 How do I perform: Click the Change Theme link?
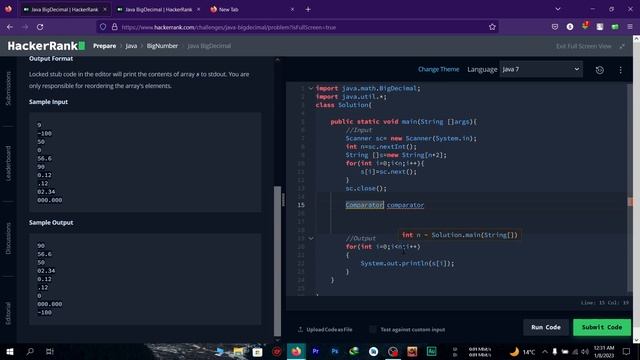coord(438,69)
